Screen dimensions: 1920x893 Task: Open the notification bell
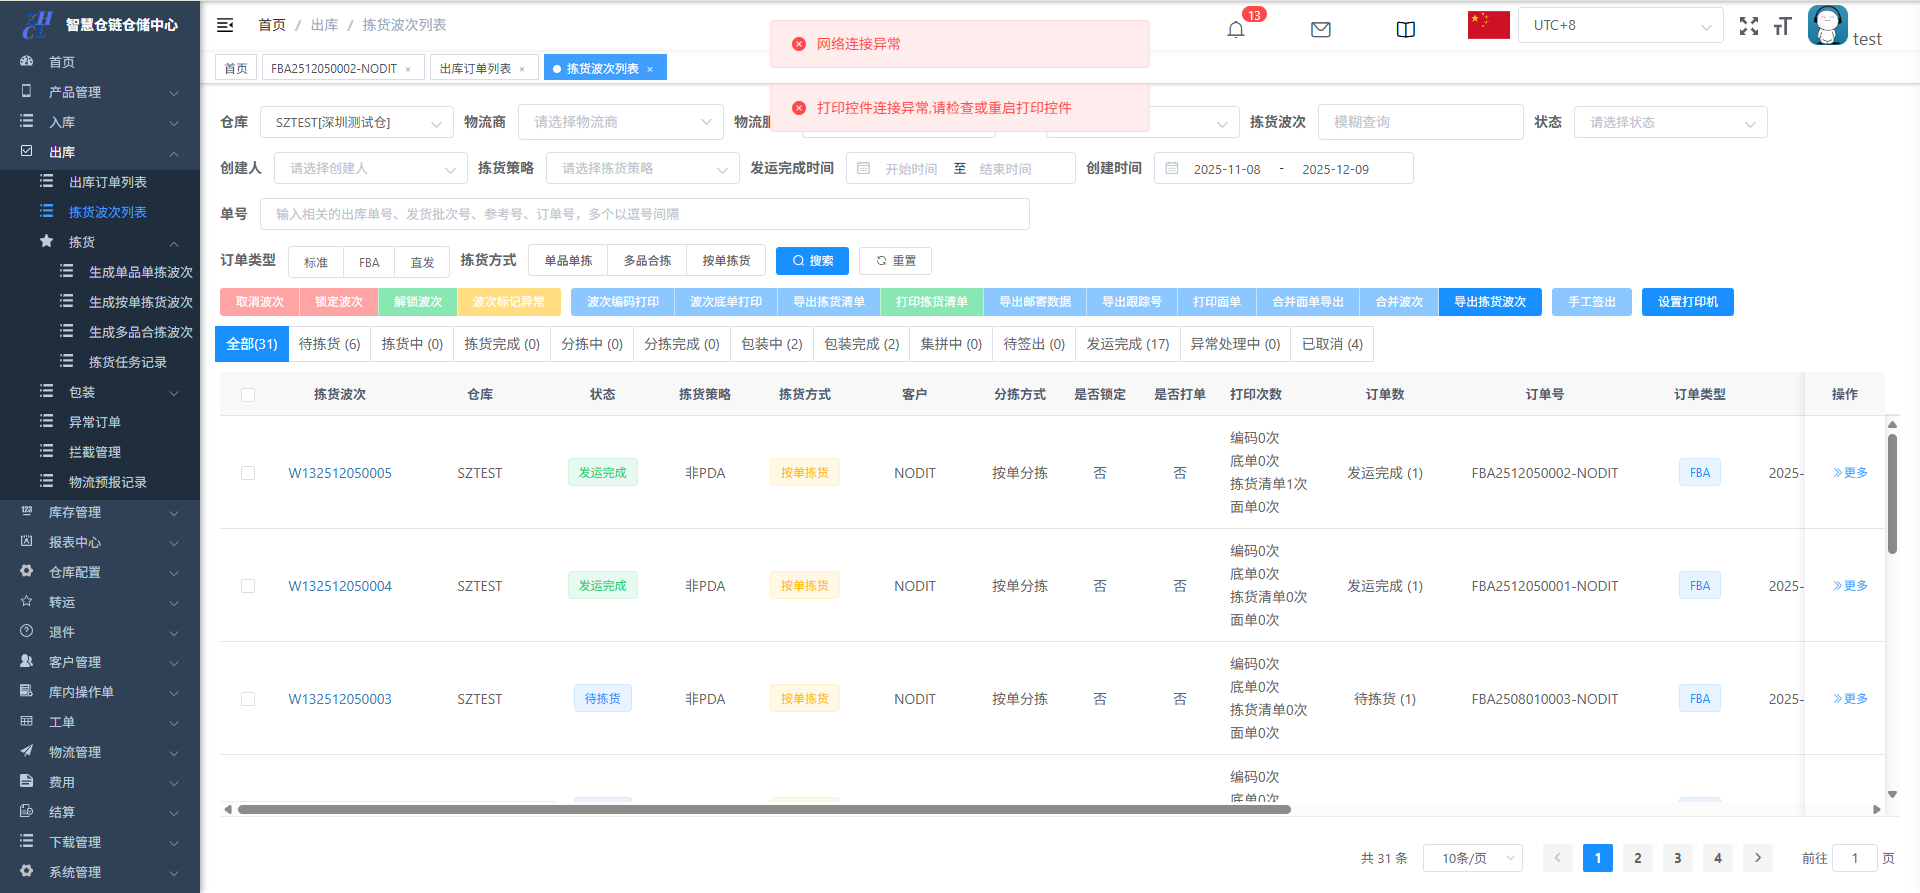pyautogui.click(x=1236, y=29)
